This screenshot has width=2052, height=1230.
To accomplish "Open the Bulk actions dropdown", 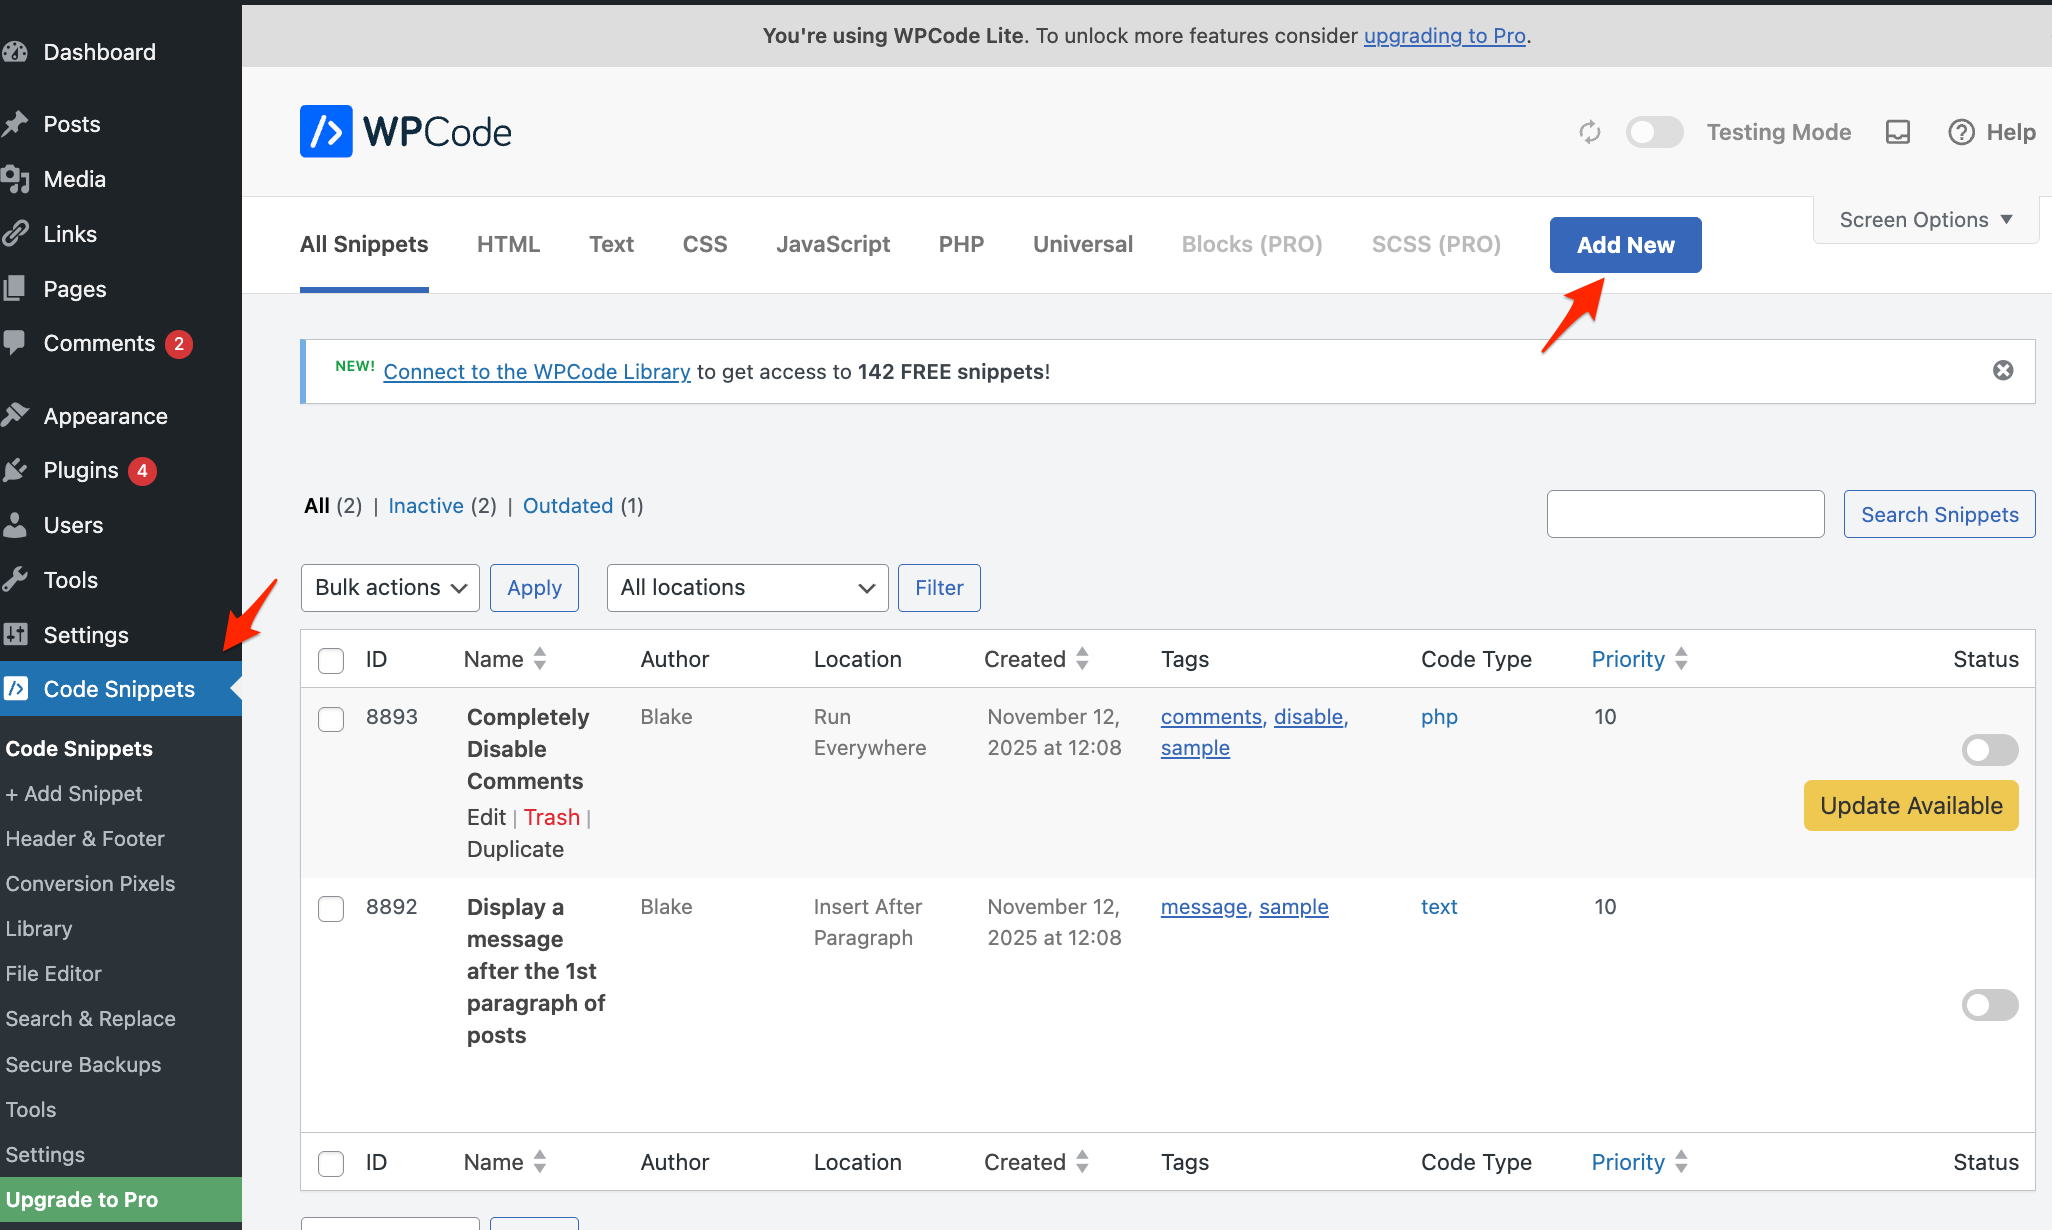I will coord(390,588).
